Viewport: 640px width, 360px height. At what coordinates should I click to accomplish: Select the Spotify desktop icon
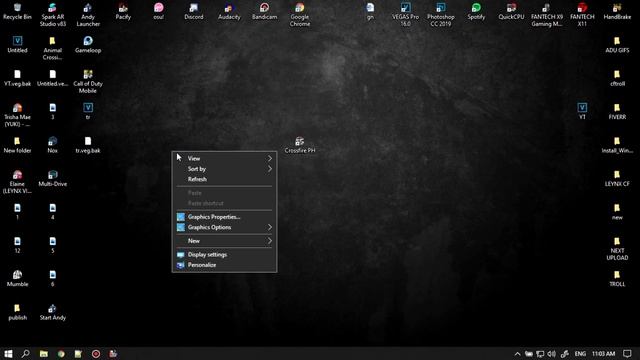pyautogui.click(x=476, y=11)
